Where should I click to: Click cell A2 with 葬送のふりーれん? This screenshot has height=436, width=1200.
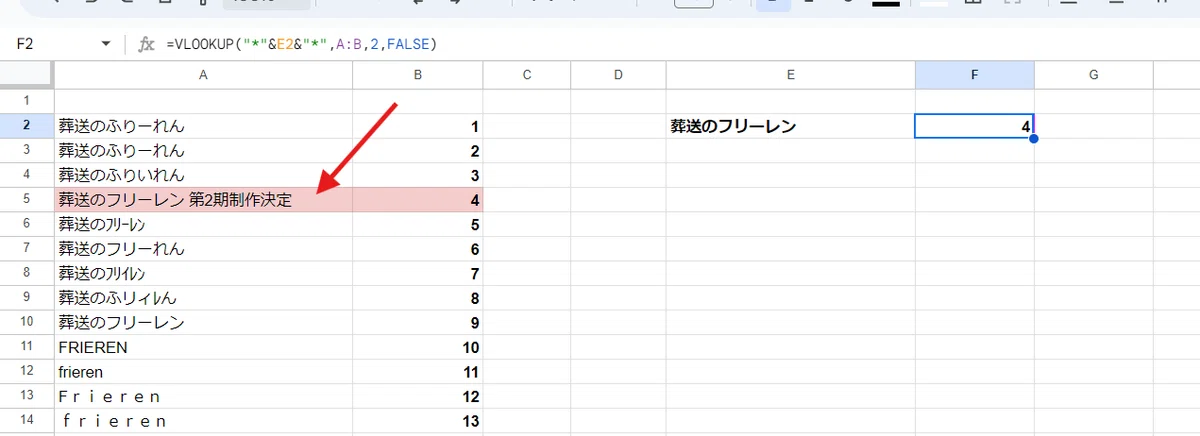[x=203, y=126]
